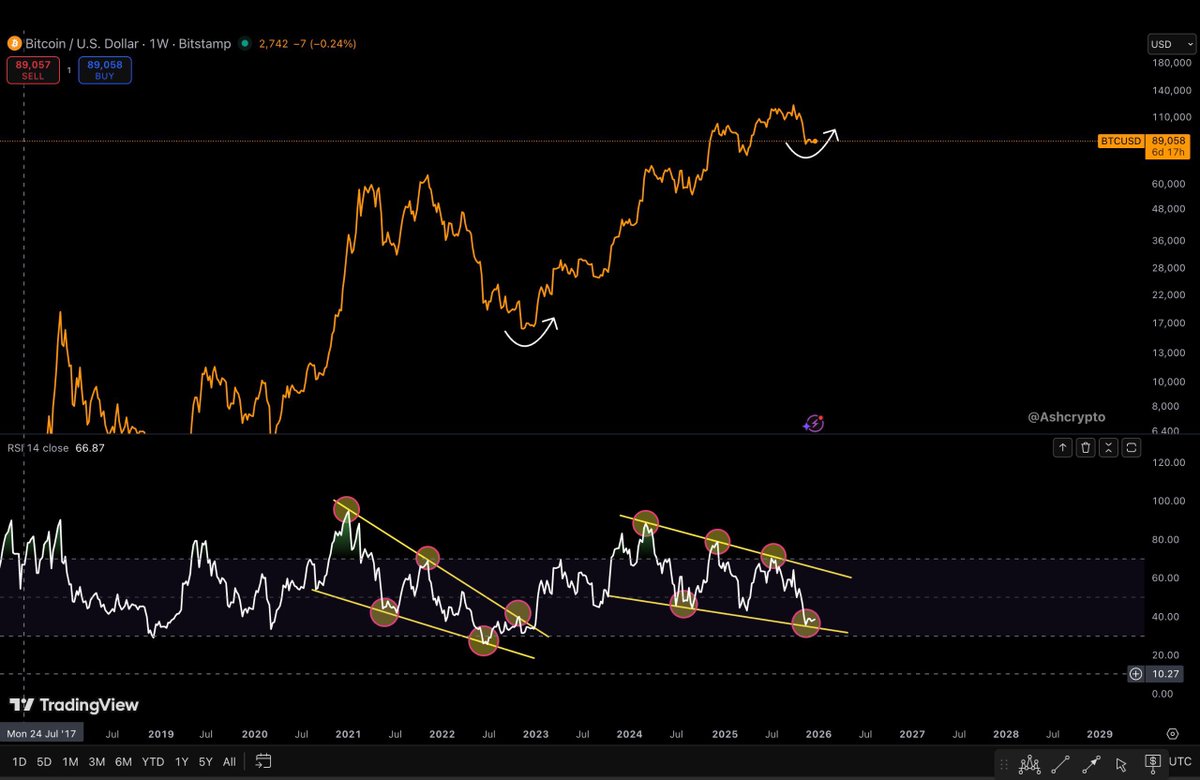The width and height of the screenshot is (1200, 780).
Task: Open the XABCD pattern drawing tool
Action: pyautogui.click(x=1029, y=763)
